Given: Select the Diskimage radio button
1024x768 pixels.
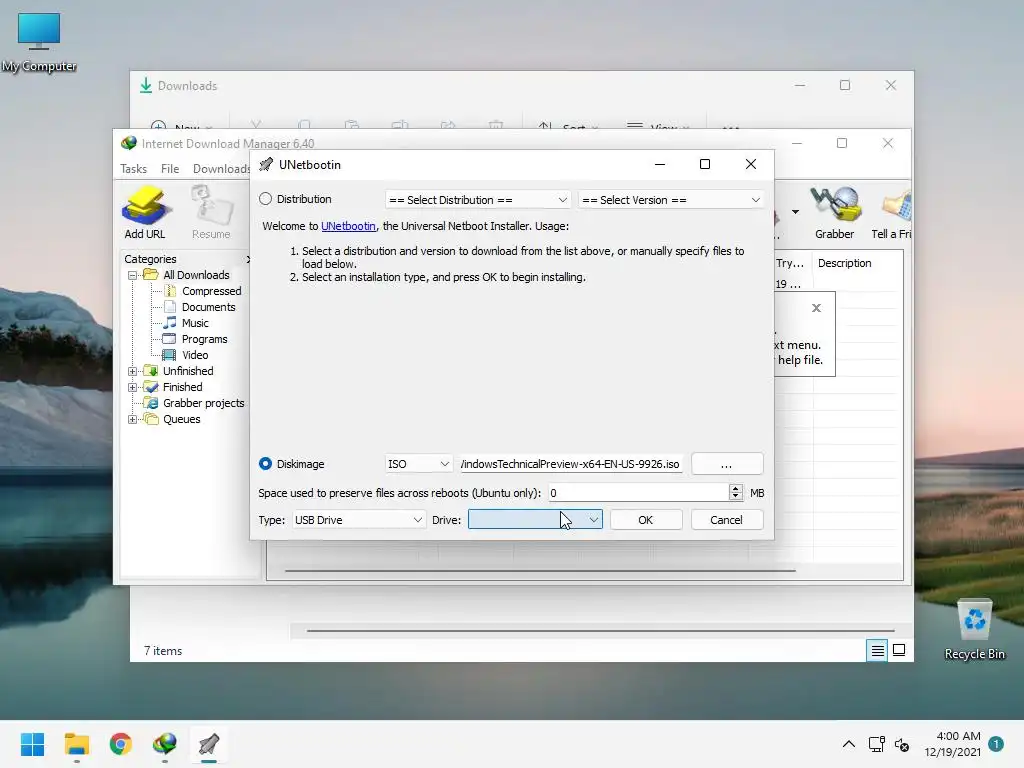Looking at the screenshot, I should coord(265,464).
